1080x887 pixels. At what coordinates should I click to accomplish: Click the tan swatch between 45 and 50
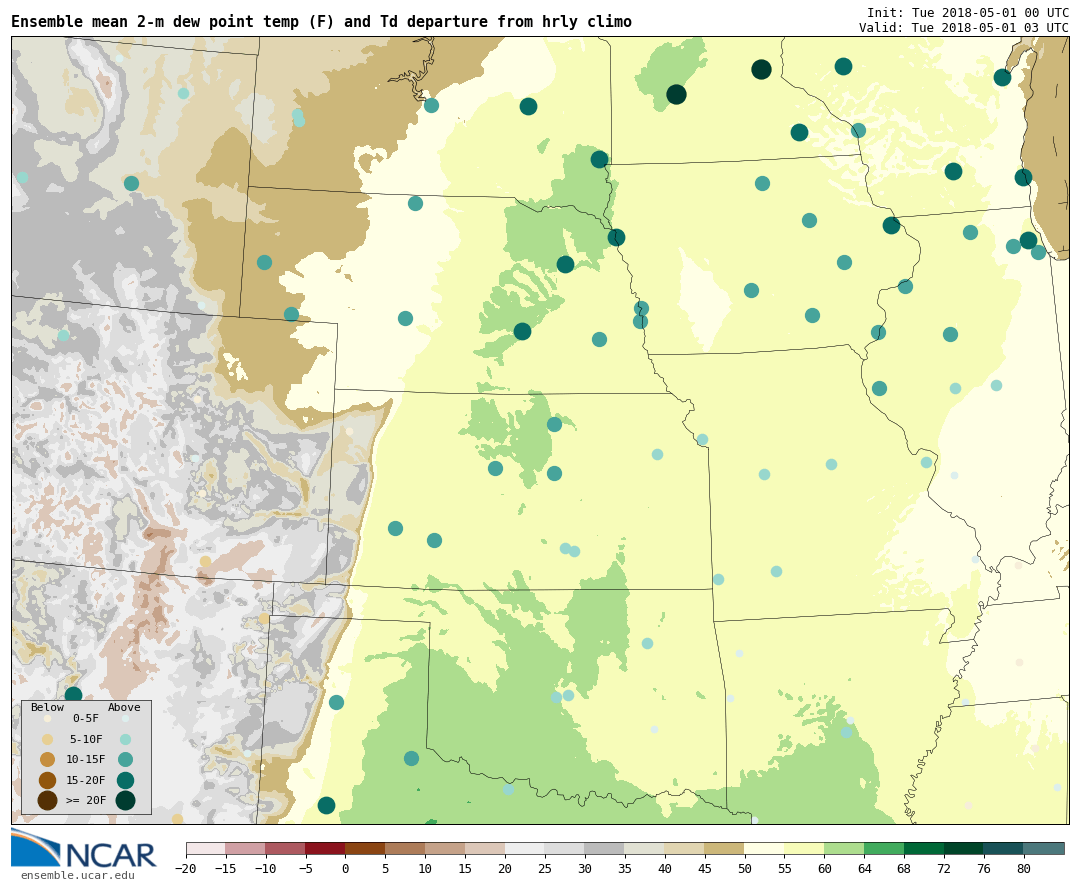click(x=725, y=848)
